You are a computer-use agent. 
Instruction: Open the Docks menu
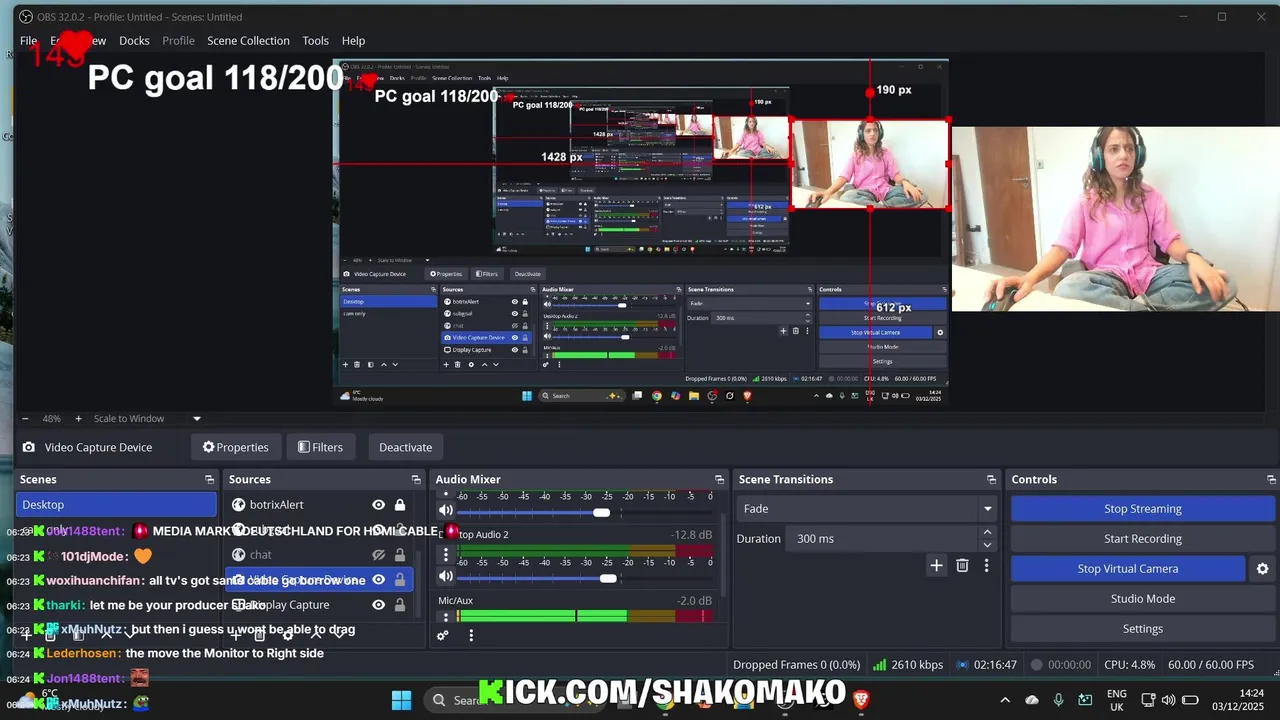[x=134, y=41]
